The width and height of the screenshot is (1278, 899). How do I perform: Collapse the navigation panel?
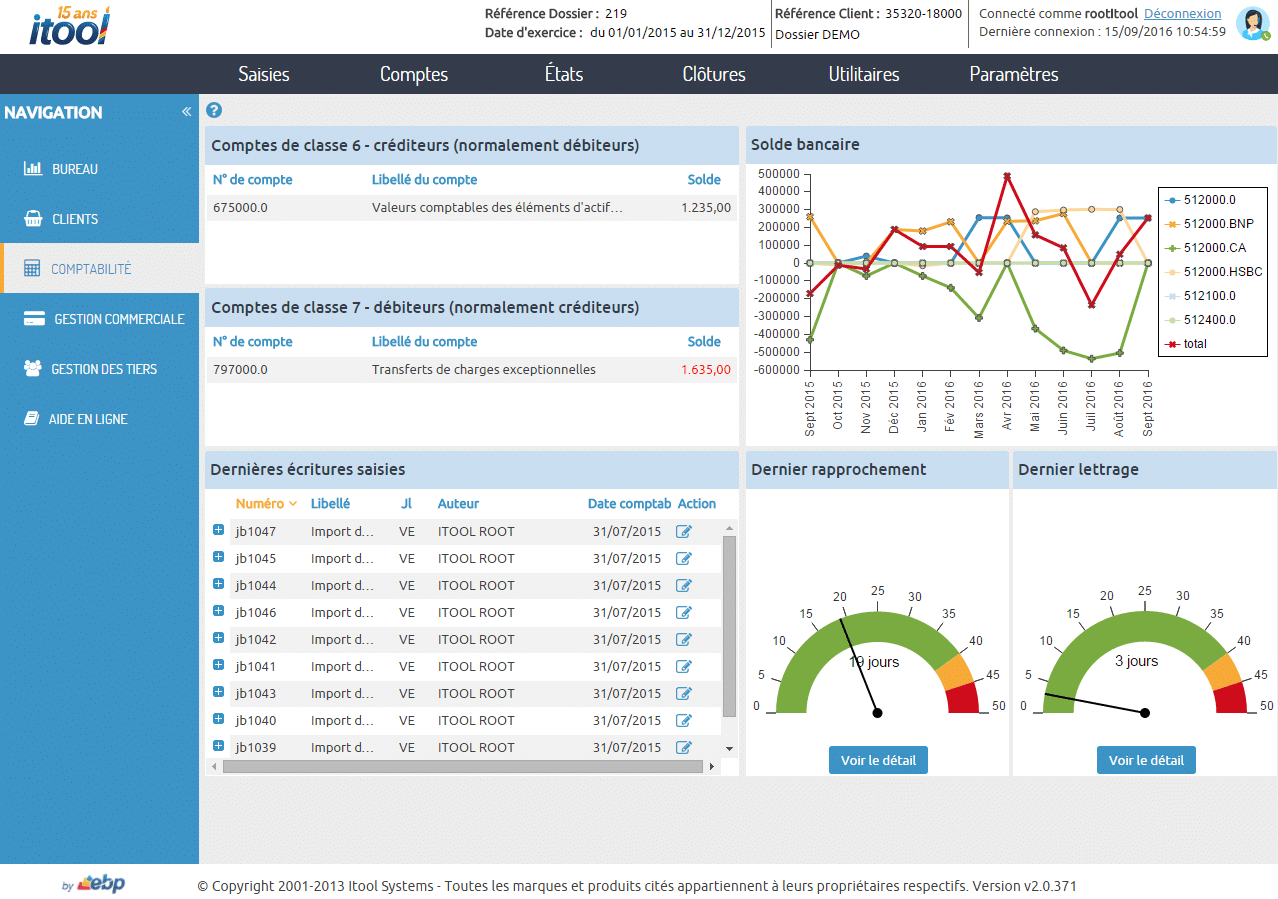pyautogui.click(x=185, y=112)
